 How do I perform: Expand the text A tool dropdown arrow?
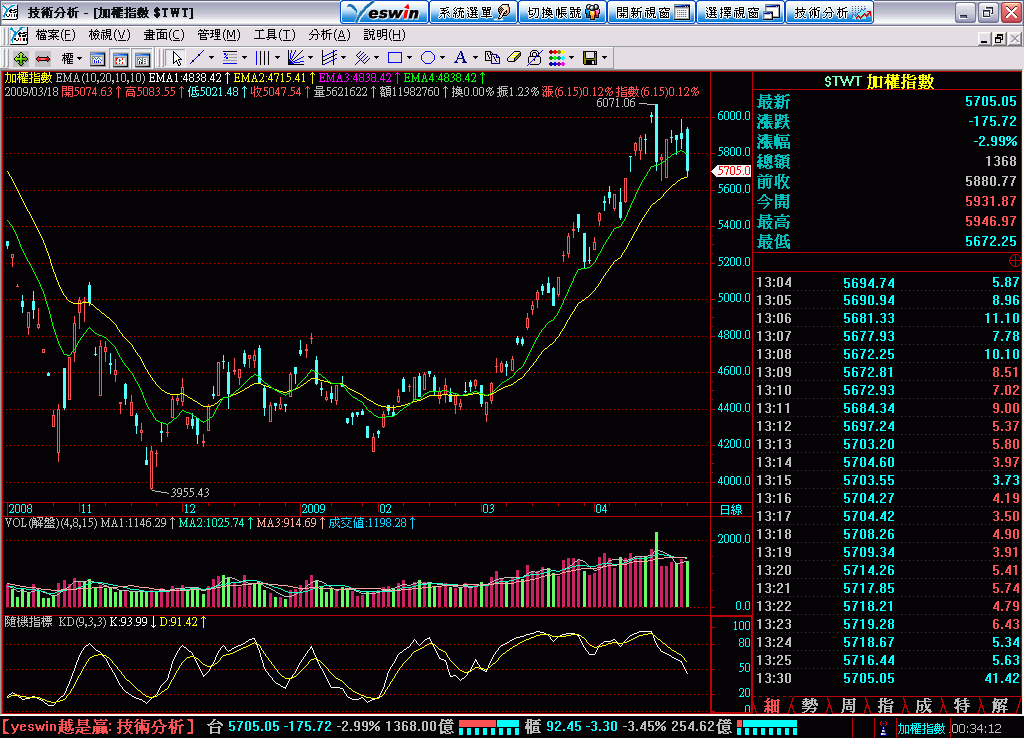[x=475, y=58]
